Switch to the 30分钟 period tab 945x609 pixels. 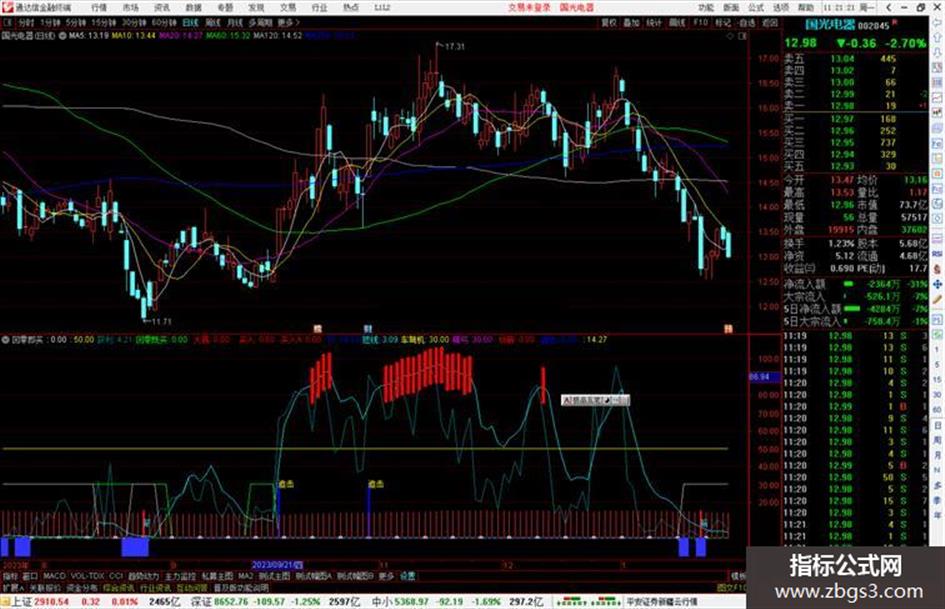tap(134, 22)
